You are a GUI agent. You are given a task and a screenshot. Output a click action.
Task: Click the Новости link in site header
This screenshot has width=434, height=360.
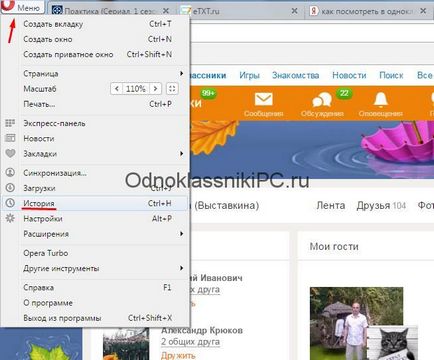(x=349, y=75)
